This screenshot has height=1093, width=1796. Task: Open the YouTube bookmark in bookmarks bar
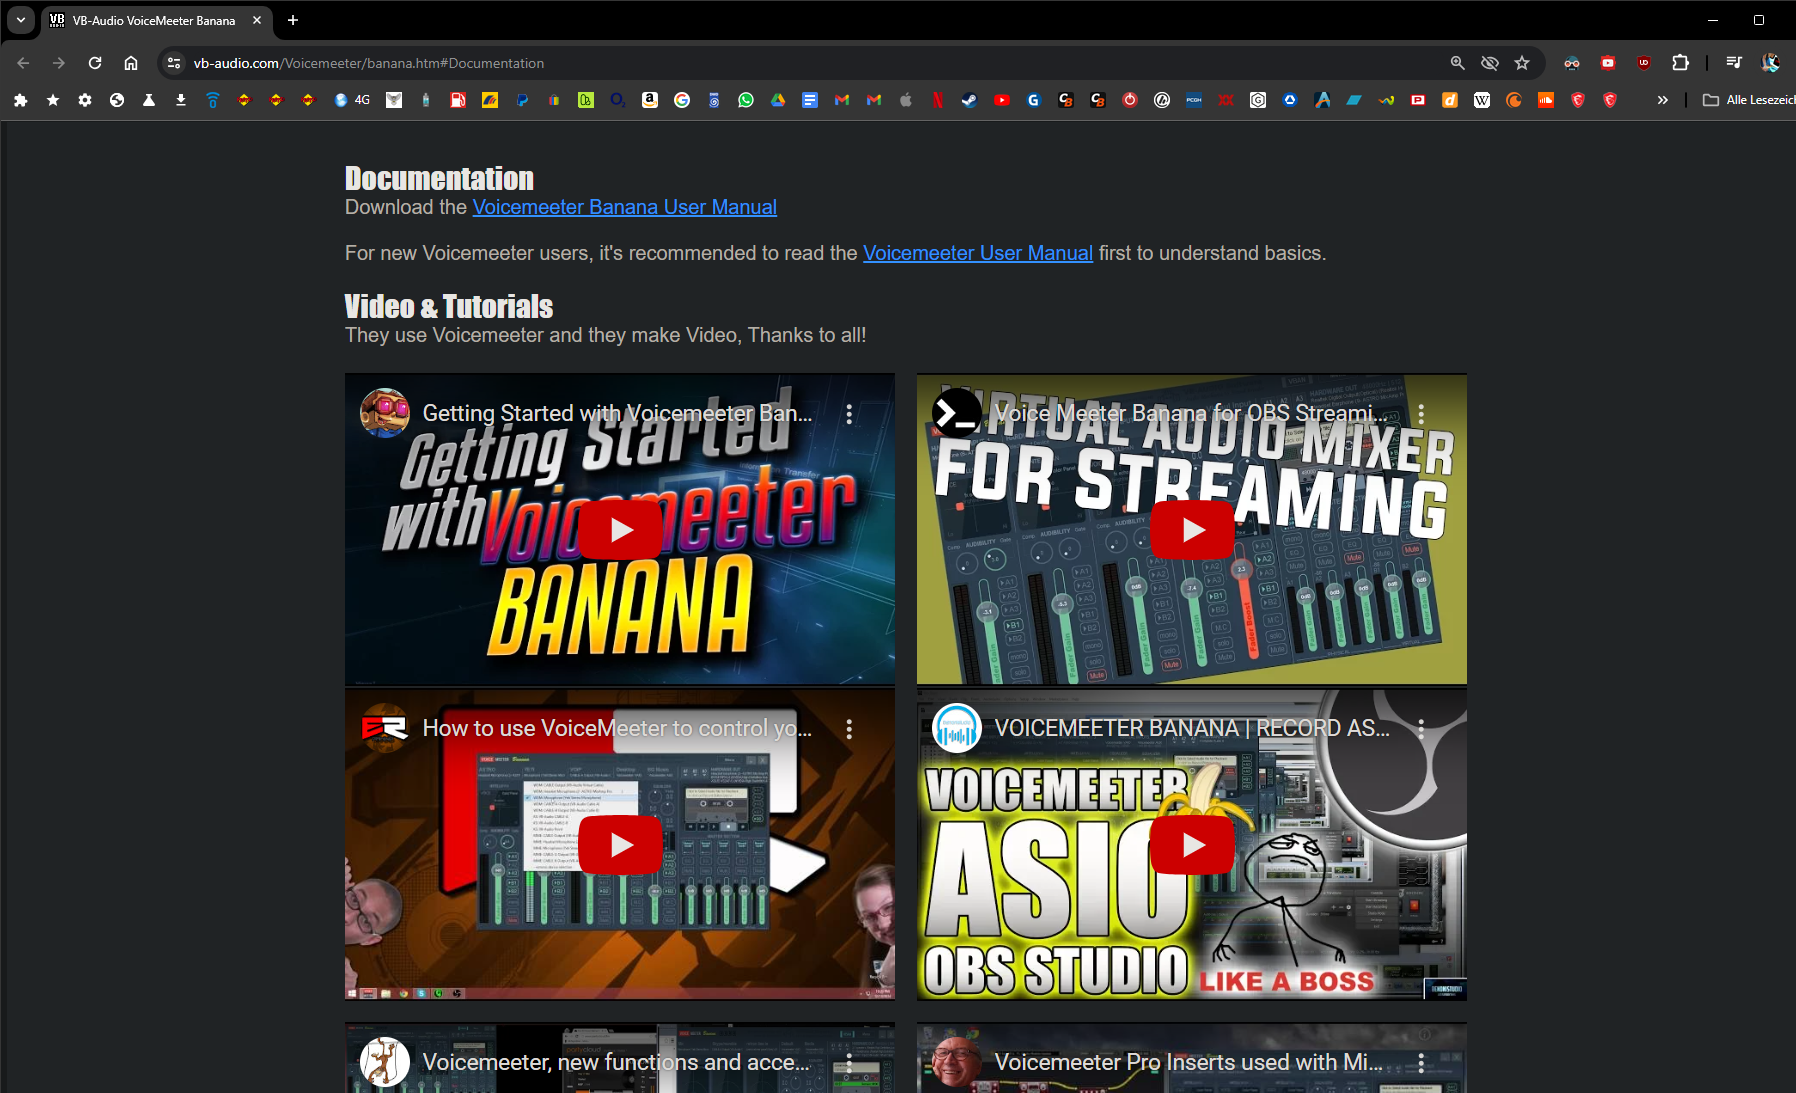pos(1002,100)
